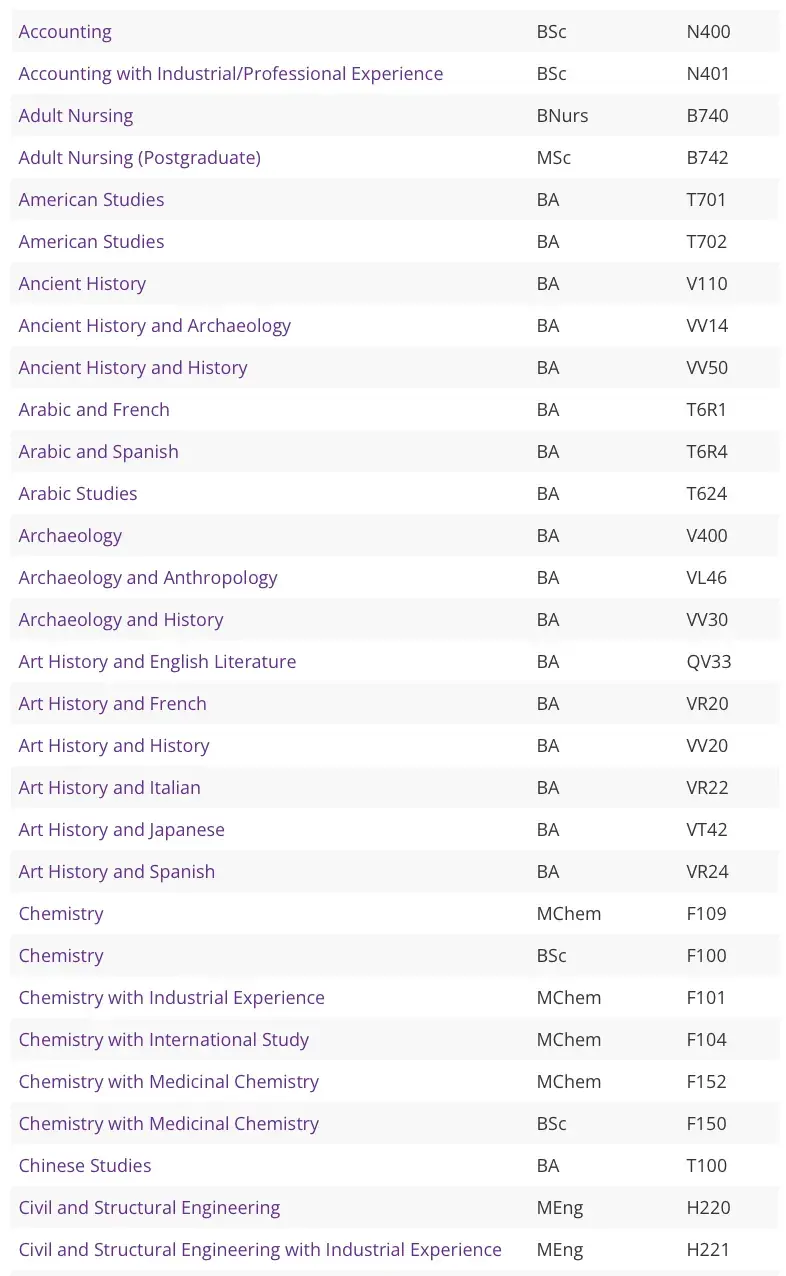Open the Chemistry MChem F109 course
The height and width of the screenshot is (1276, 786).
pyautogui.click(x=61, y=914)
